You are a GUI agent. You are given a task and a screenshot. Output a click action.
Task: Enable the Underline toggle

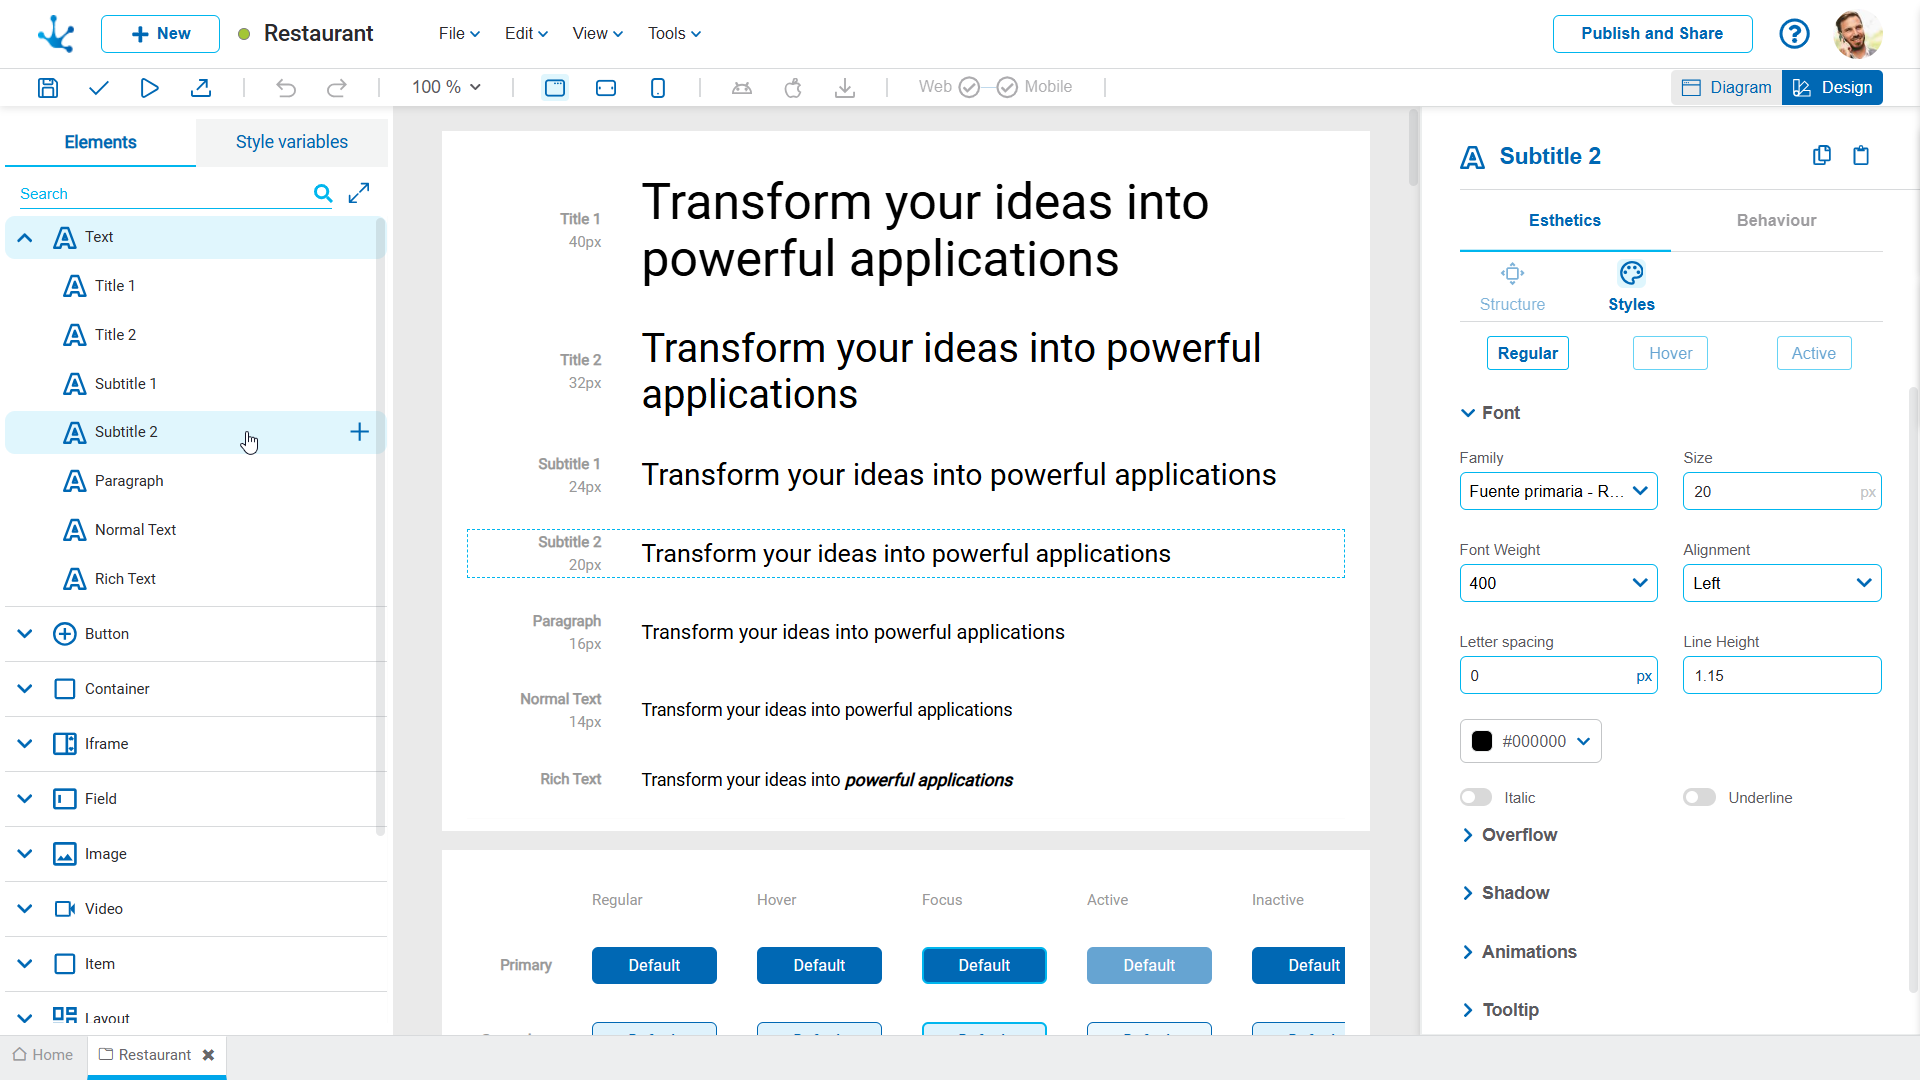coord(1699,798)
